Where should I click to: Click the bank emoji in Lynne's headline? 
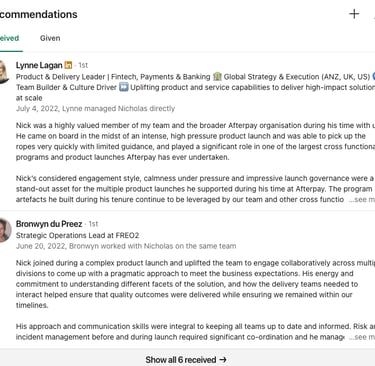pos(217,77)
